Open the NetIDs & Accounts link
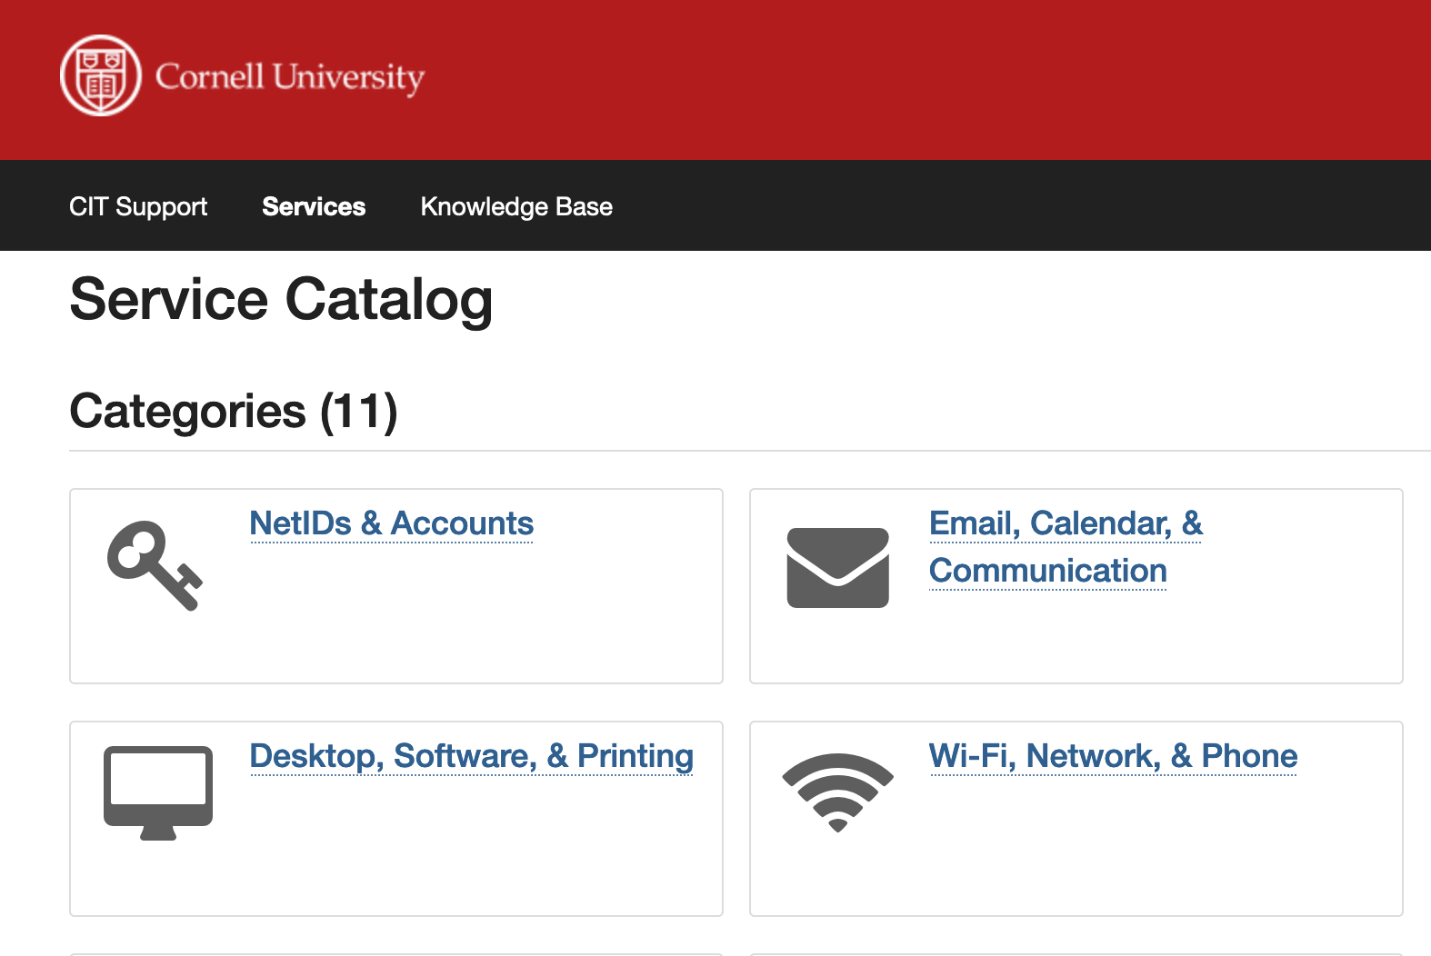The height and width of the screenshot is (956, 1431). (x=391, y=523)
